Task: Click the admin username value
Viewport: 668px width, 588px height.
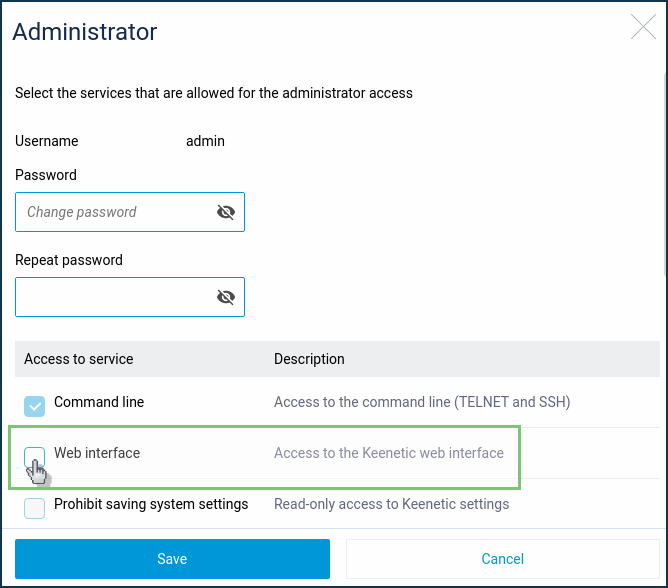Action: pos(205,141)
